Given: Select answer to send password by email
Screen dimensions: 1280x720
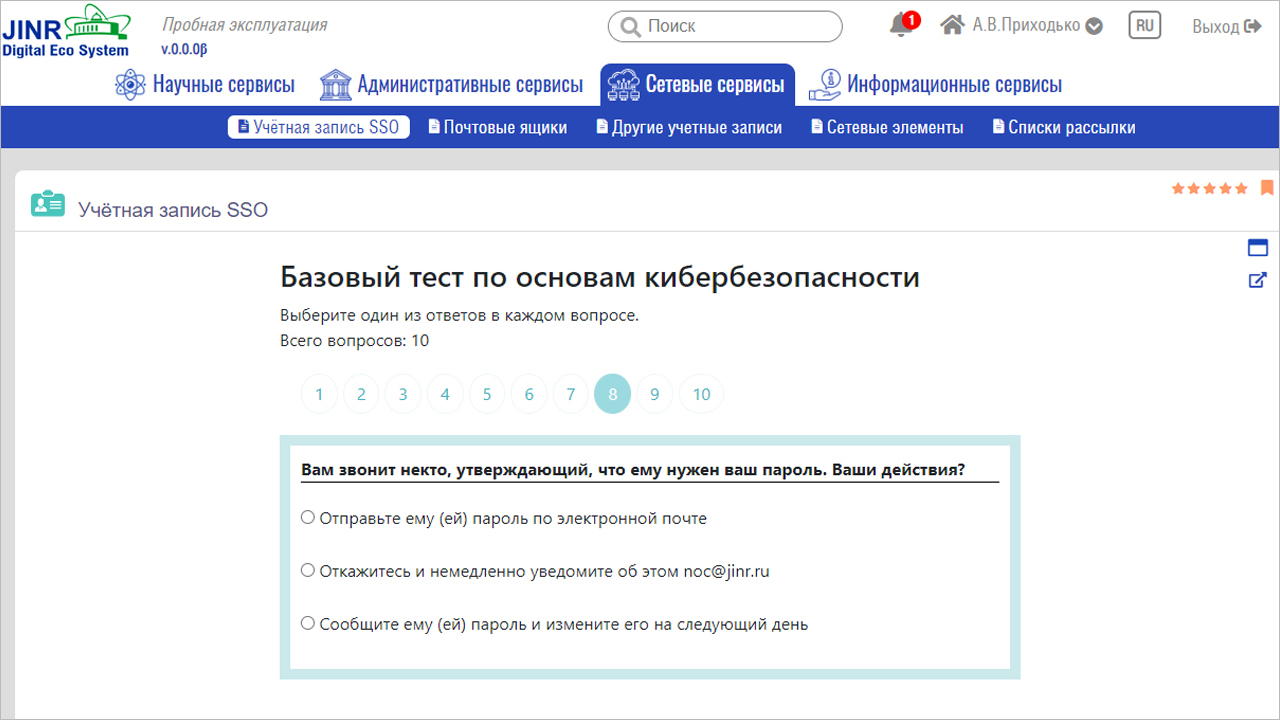Looking at the screenshot, I should coord(308,518).
